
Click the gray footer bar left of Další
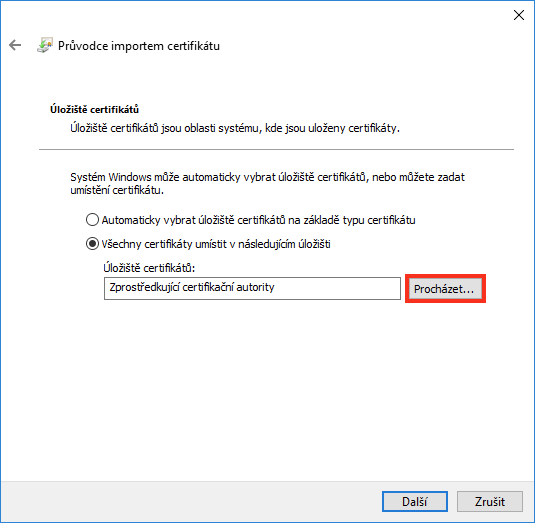191,502
